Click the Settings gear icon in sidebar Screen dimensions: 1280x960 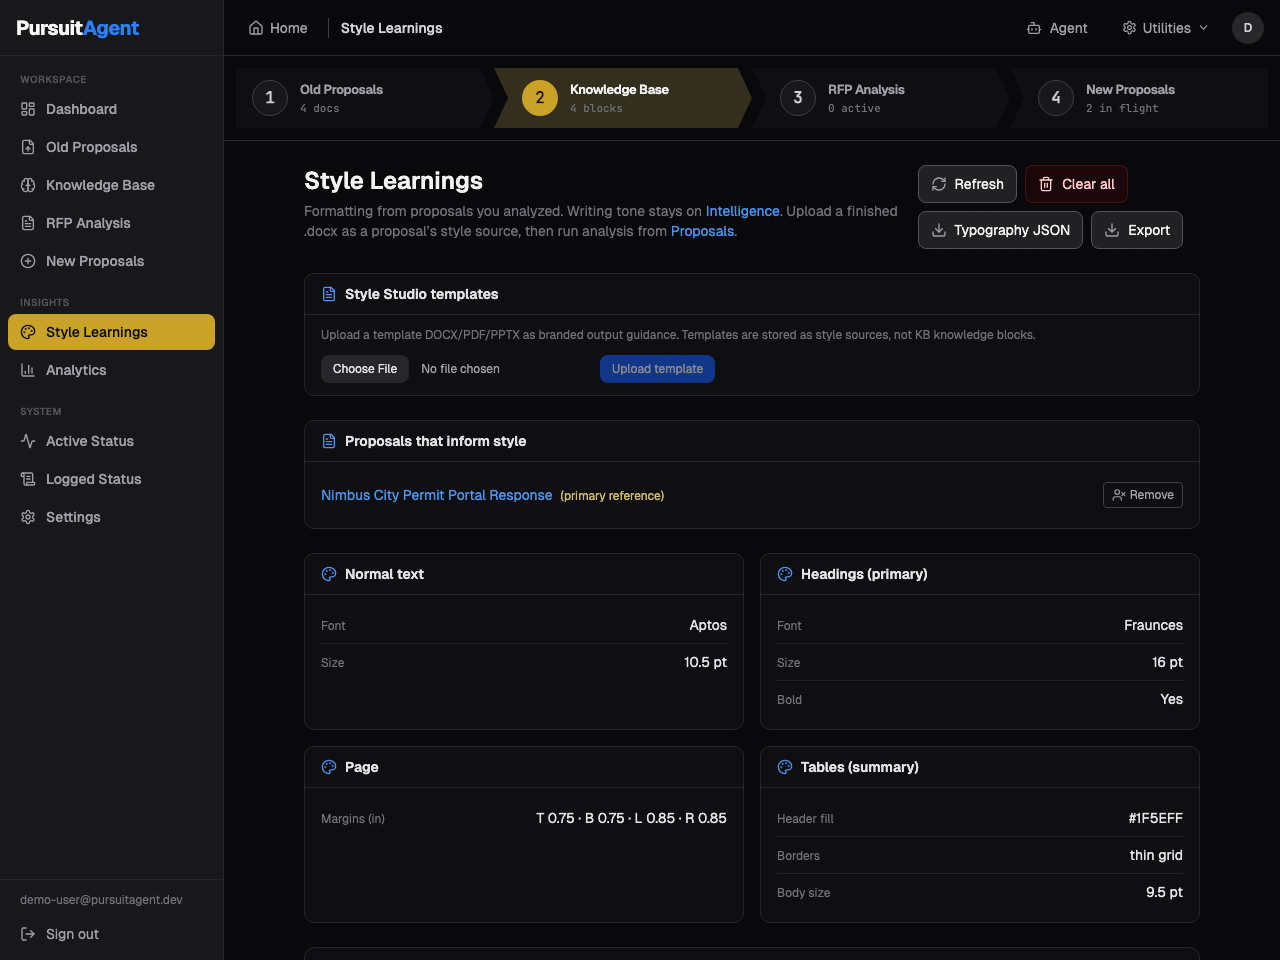pyautogui.click(x=28, y=517)
